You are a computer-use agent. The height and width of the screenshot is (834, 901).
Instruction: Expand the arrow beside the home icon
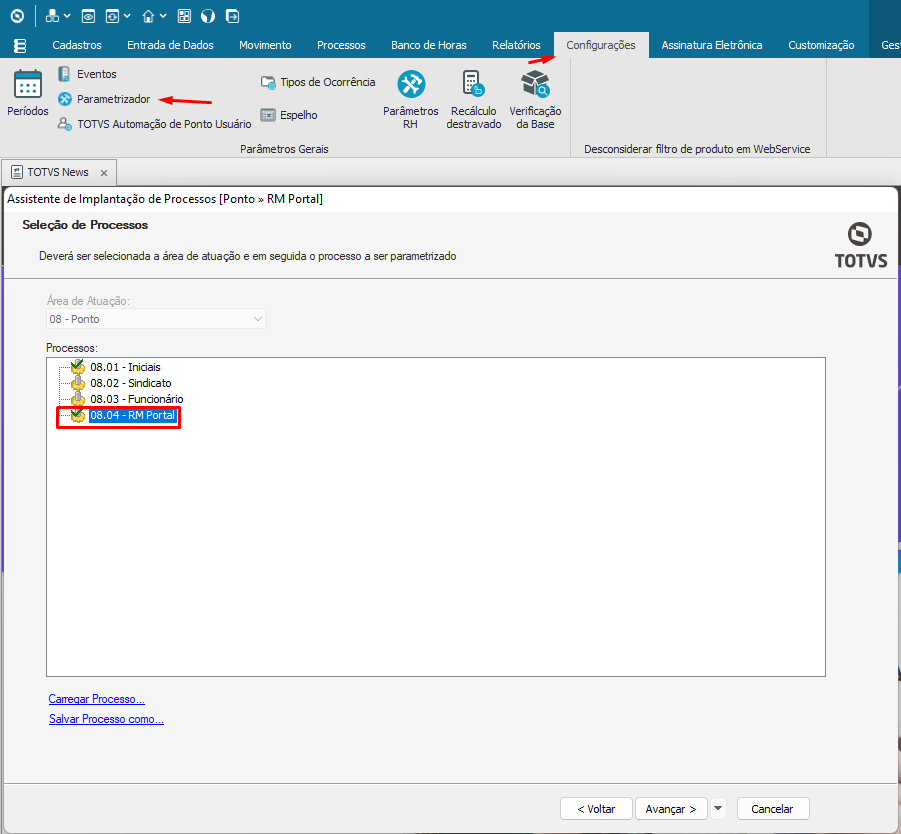click(x=163, y=16)
